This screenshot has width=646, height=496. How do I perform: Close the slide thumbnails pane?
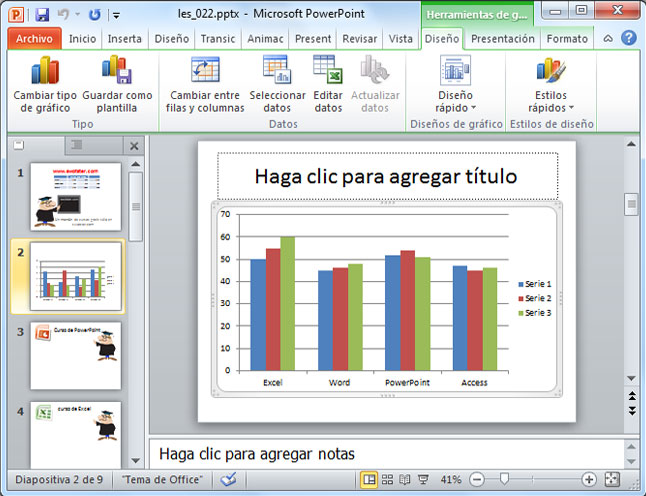point(134,146)
